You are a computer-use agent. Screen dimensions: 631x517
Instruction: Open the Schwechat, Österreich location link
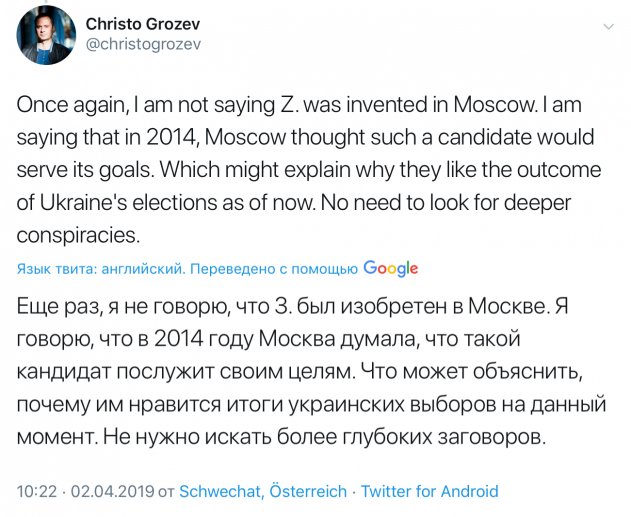pos(264,492)
